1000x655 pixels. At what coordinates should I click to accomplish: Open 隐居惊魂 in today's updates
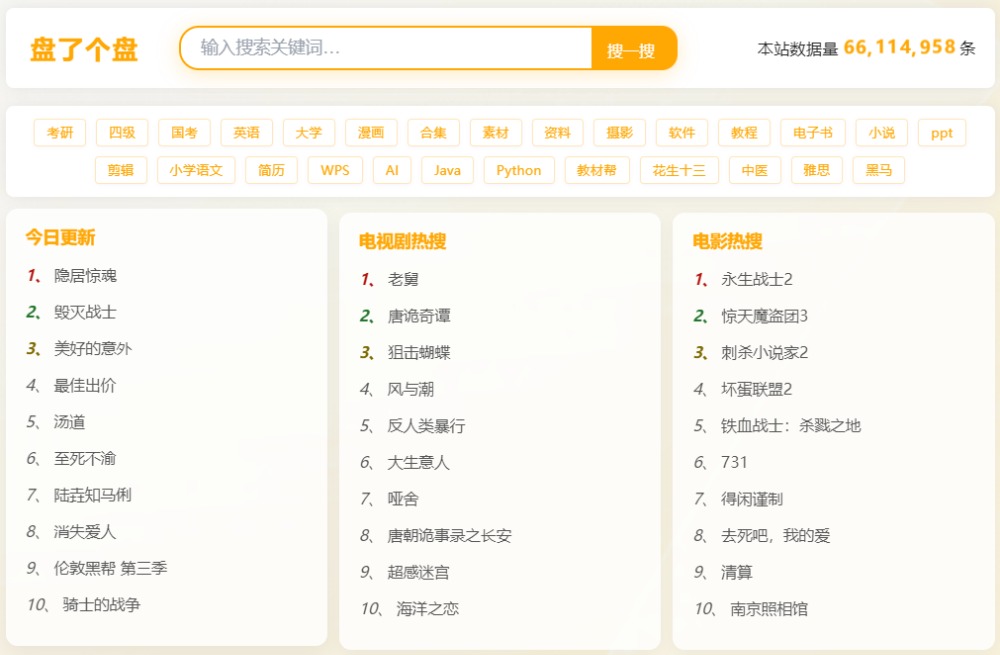[85, 275]
